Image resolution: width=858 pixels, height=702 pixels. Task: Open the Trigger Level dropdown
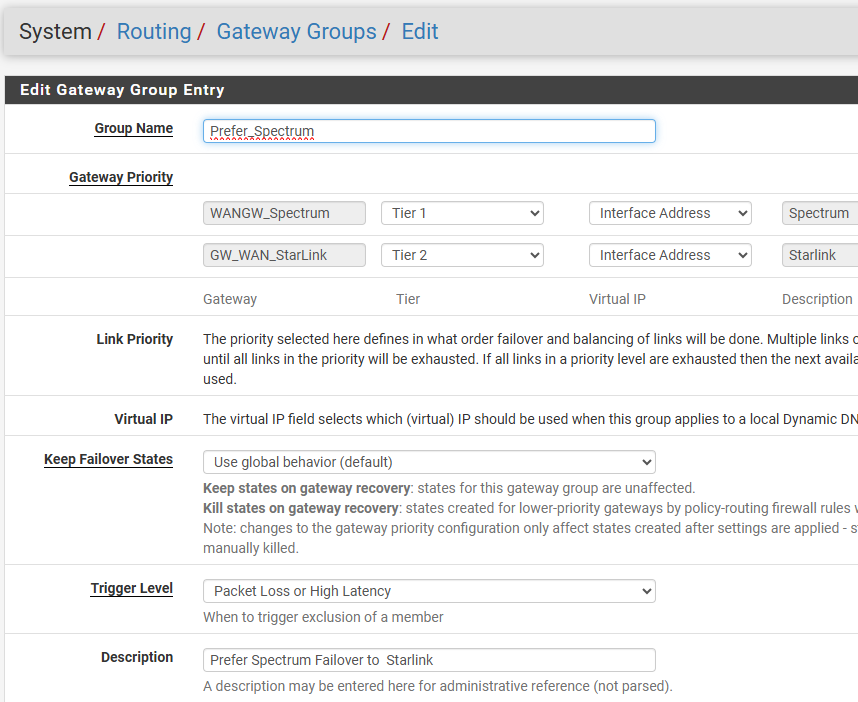(429, 591)
